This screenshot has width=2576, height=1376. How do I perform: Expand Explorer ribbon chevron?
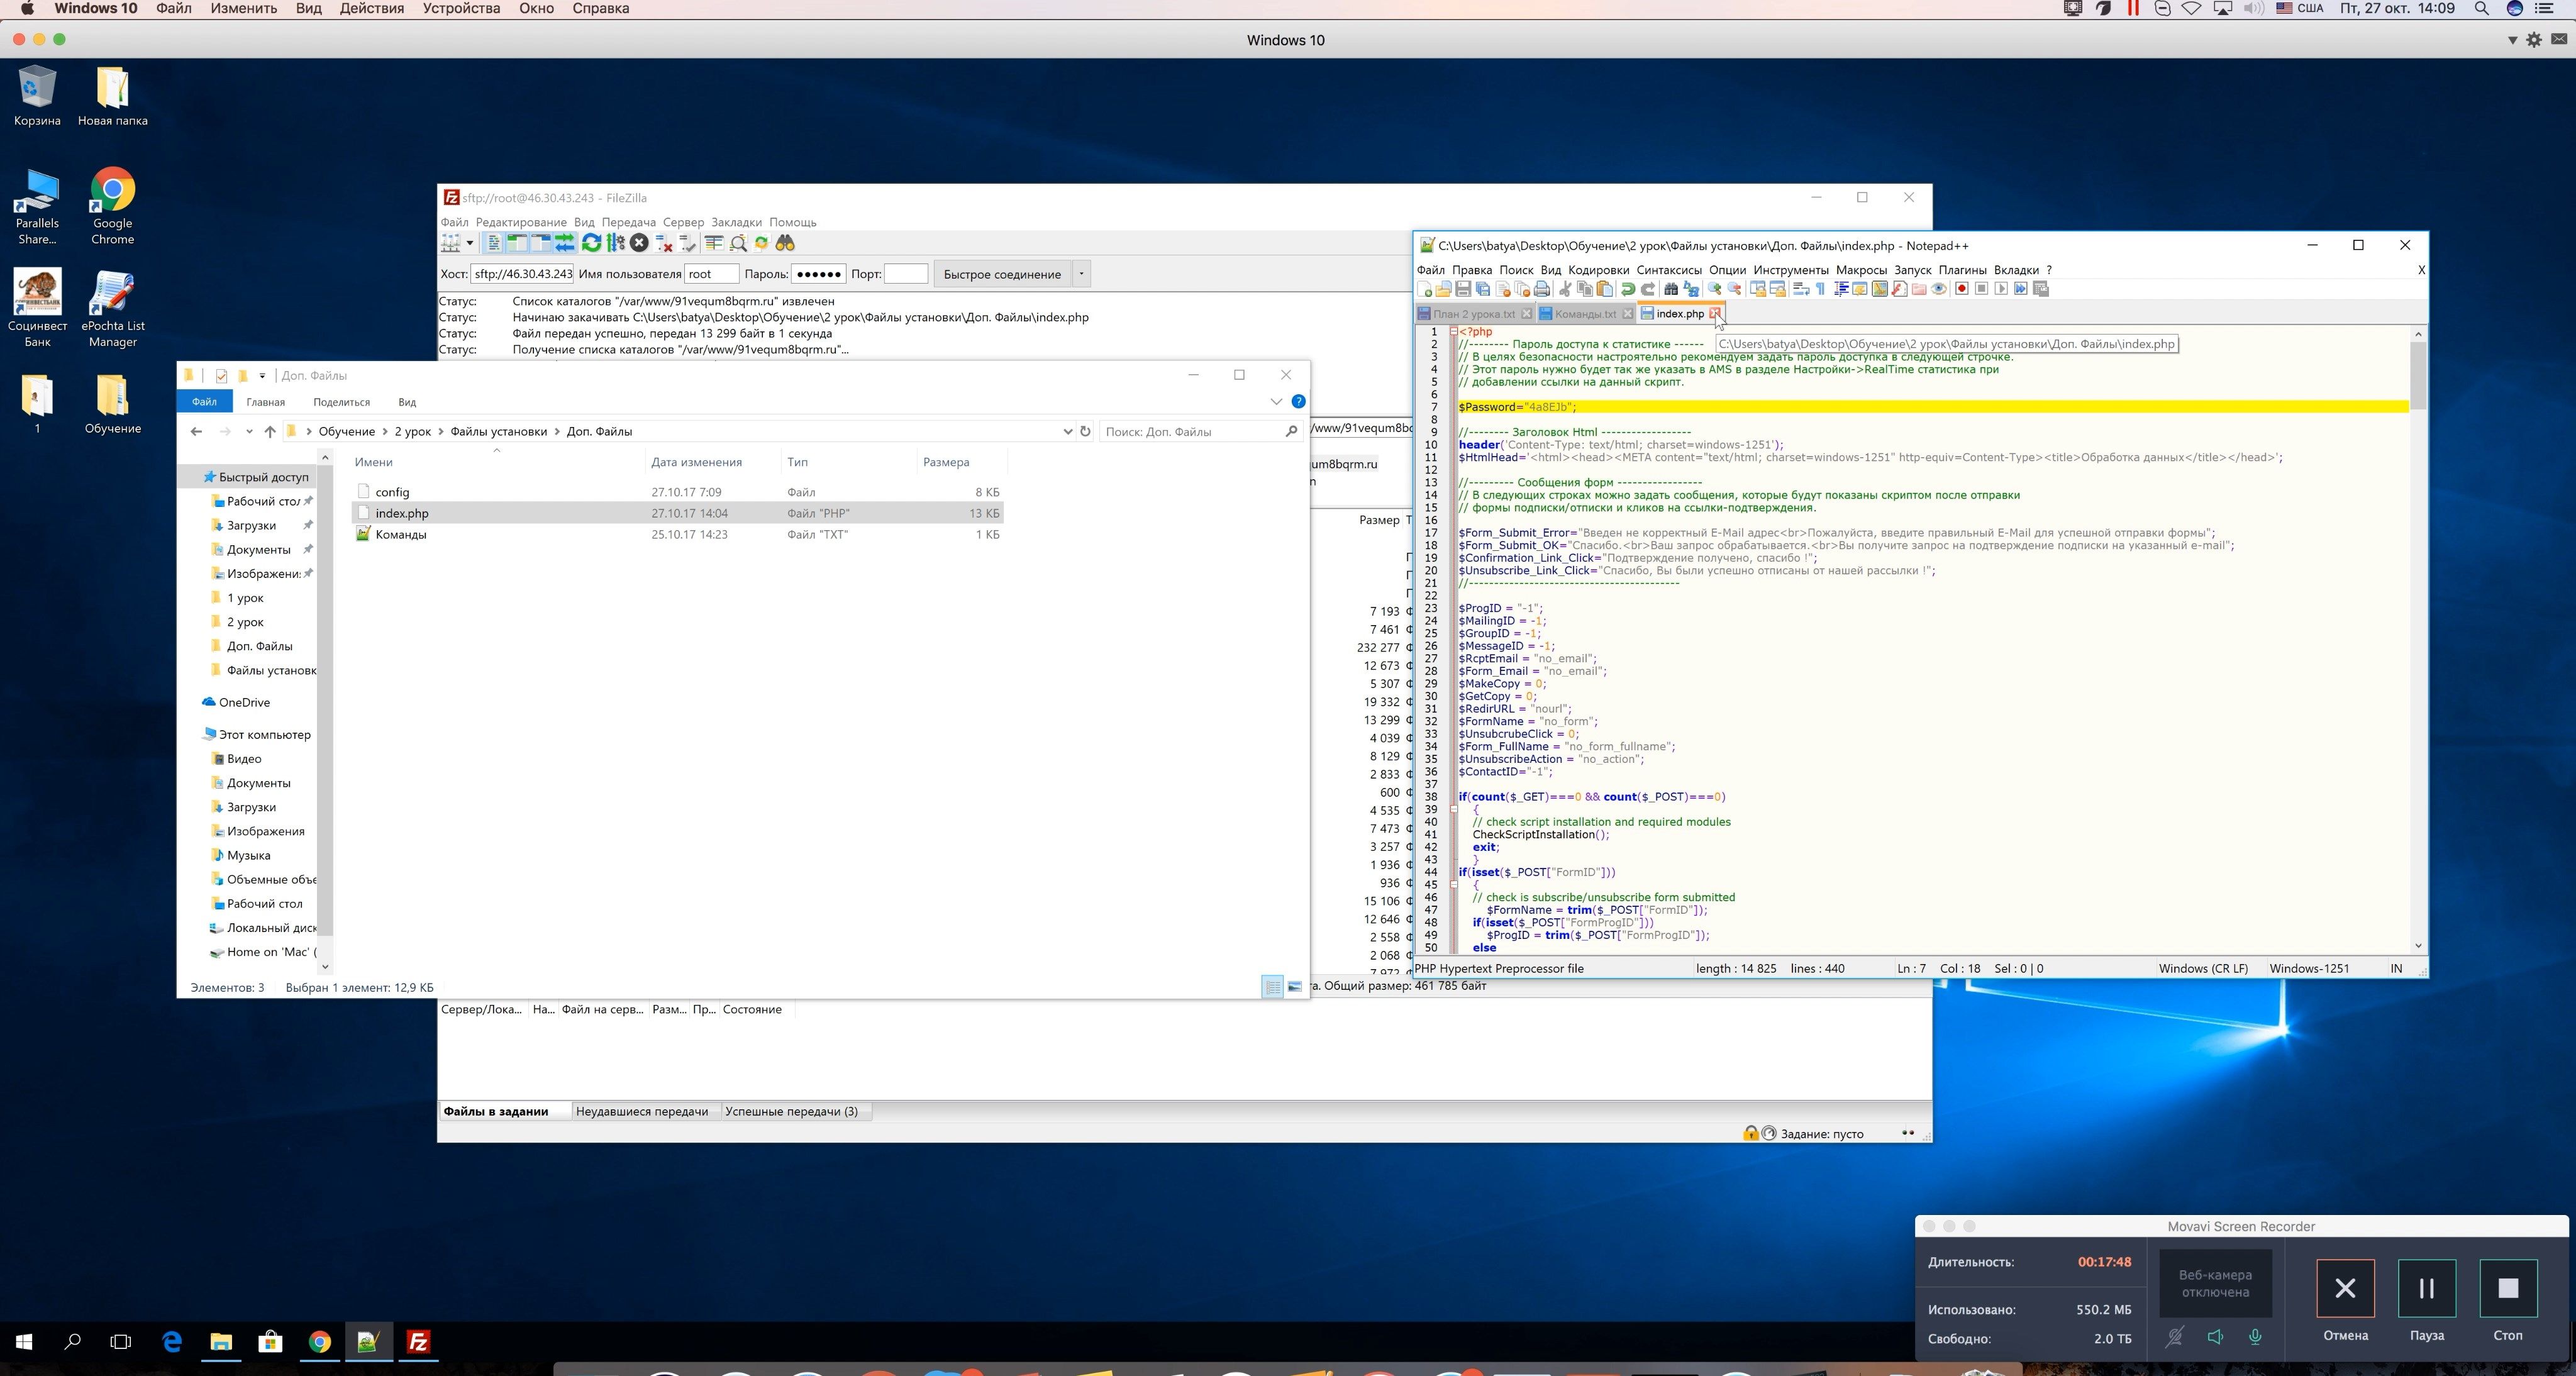[x=1276, y=402]
